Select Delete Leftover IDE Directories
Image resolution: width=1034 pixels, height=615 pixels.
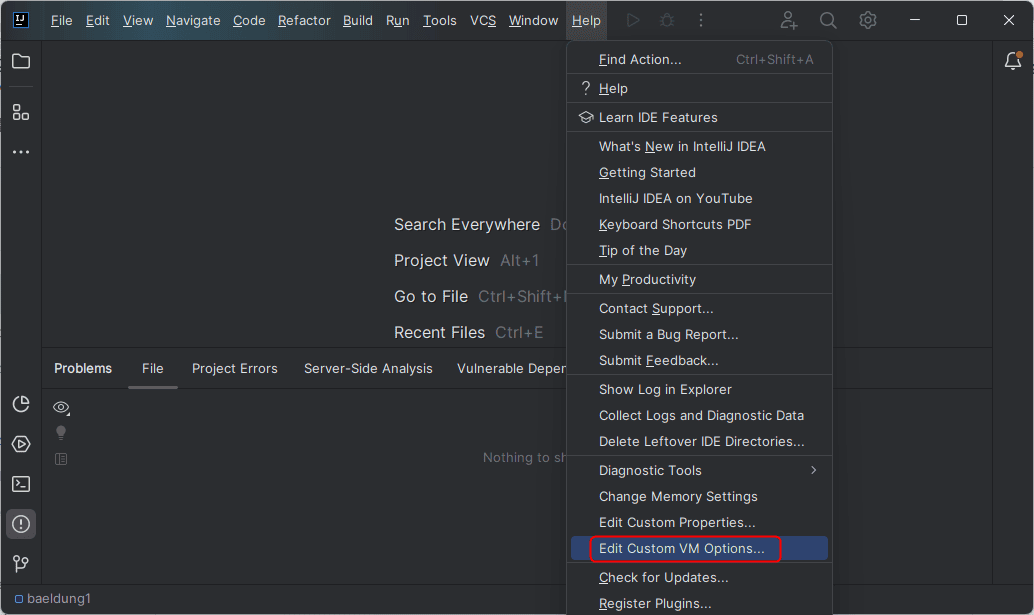point(699,442)
